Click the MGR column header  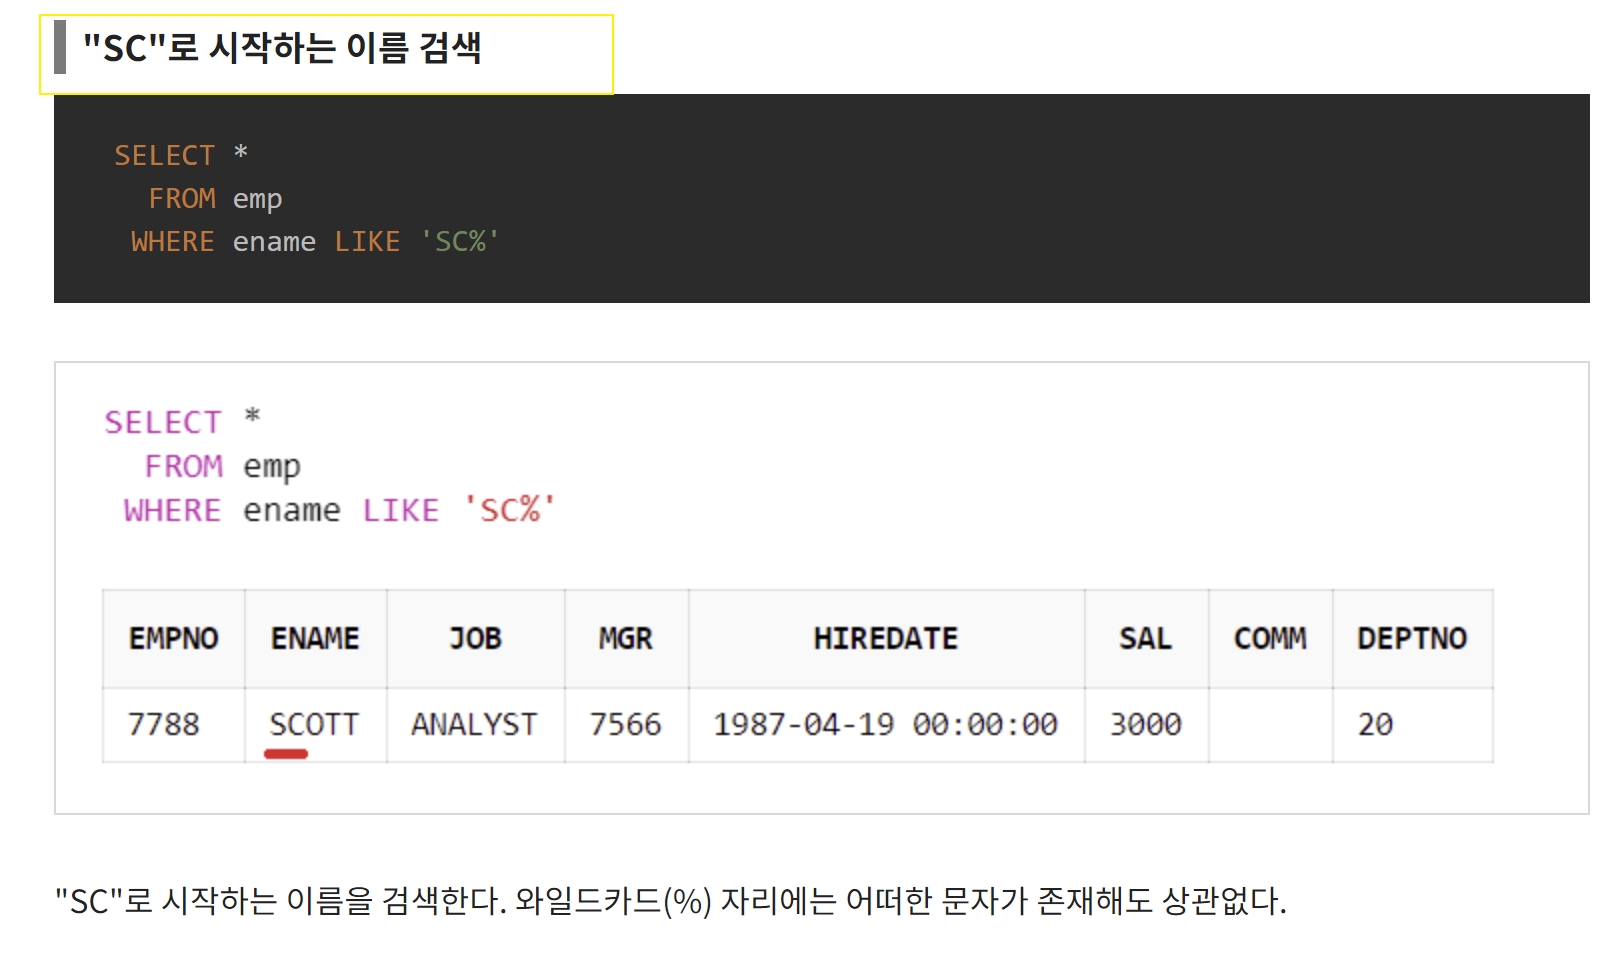click(626, 639)
